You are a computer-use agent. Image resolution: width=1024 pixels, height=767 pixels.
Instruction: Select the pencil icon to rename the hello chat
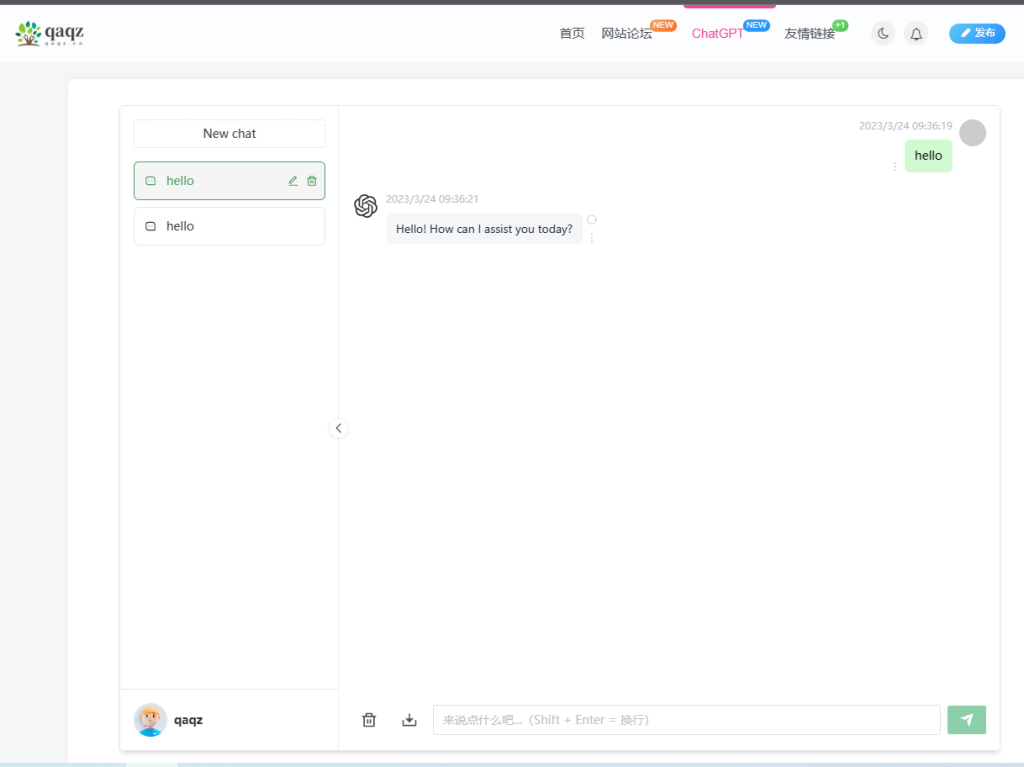tap(292, 180)
